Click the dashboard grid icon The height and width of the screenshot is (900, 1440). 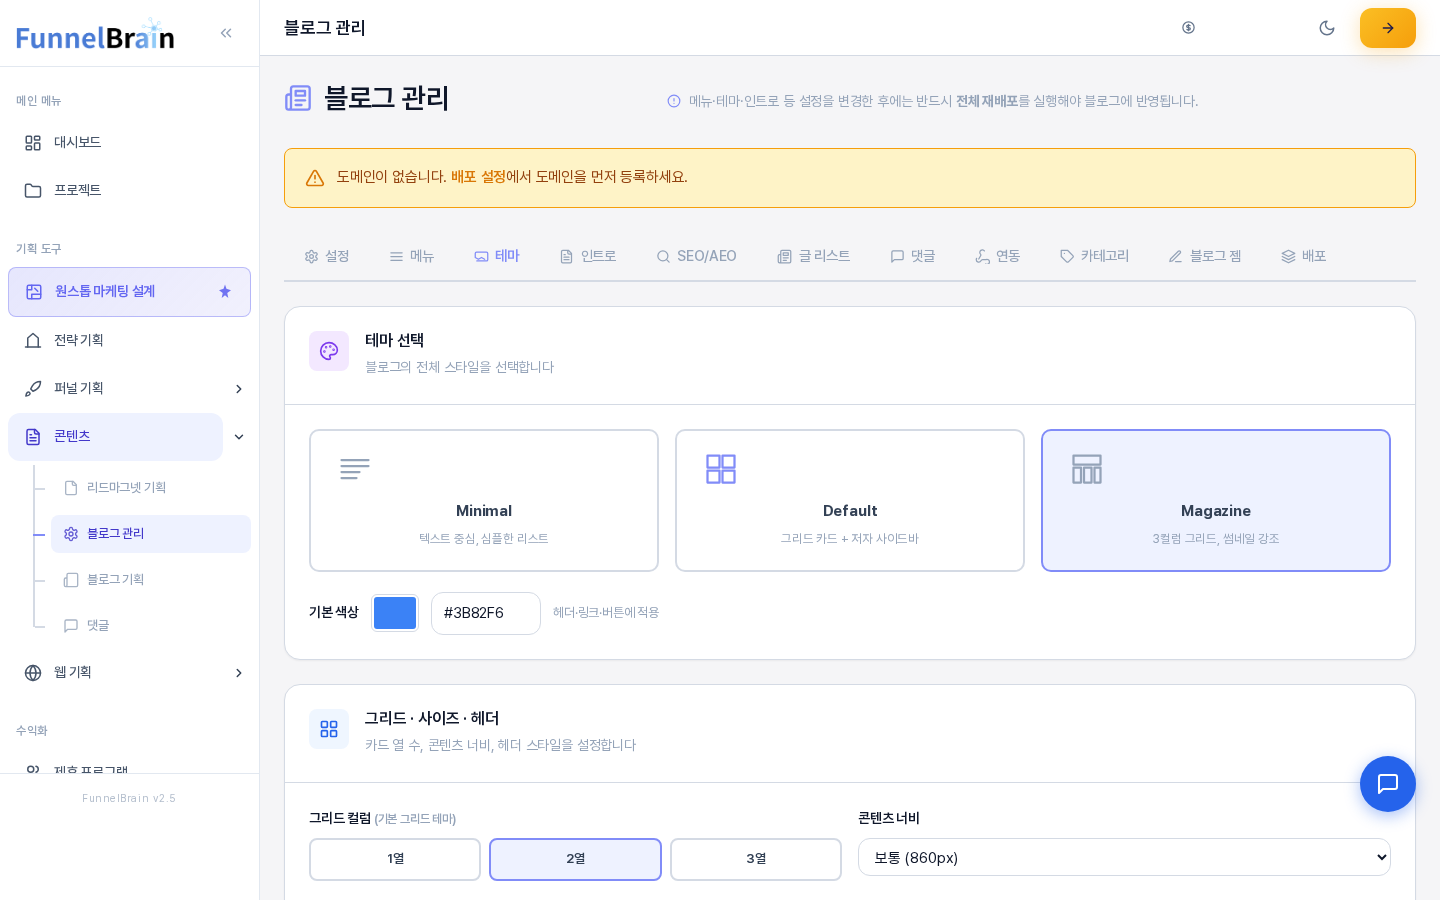tap(33, 143)
